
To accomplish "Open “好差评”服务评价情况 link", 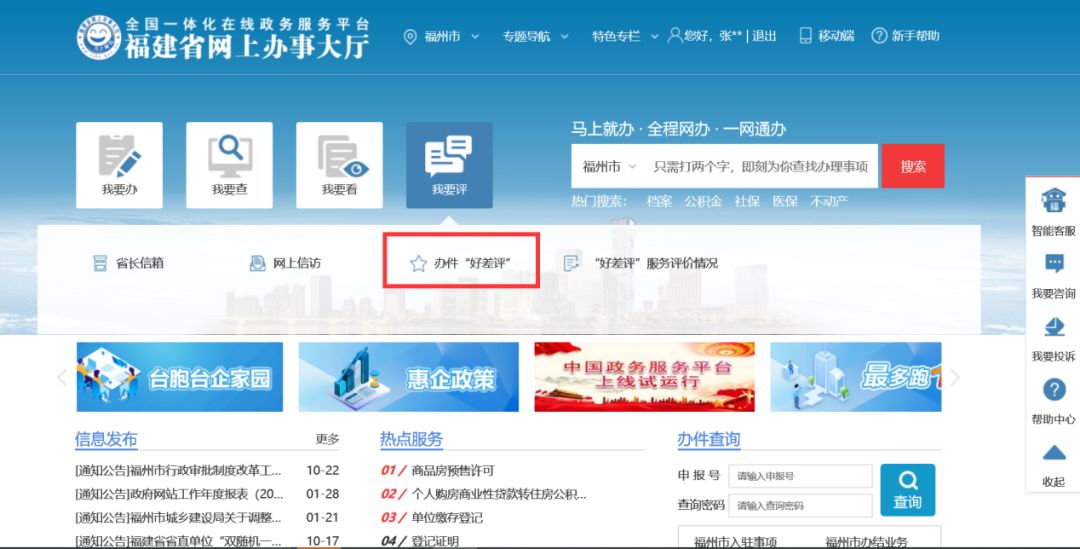I will [656, 263].
